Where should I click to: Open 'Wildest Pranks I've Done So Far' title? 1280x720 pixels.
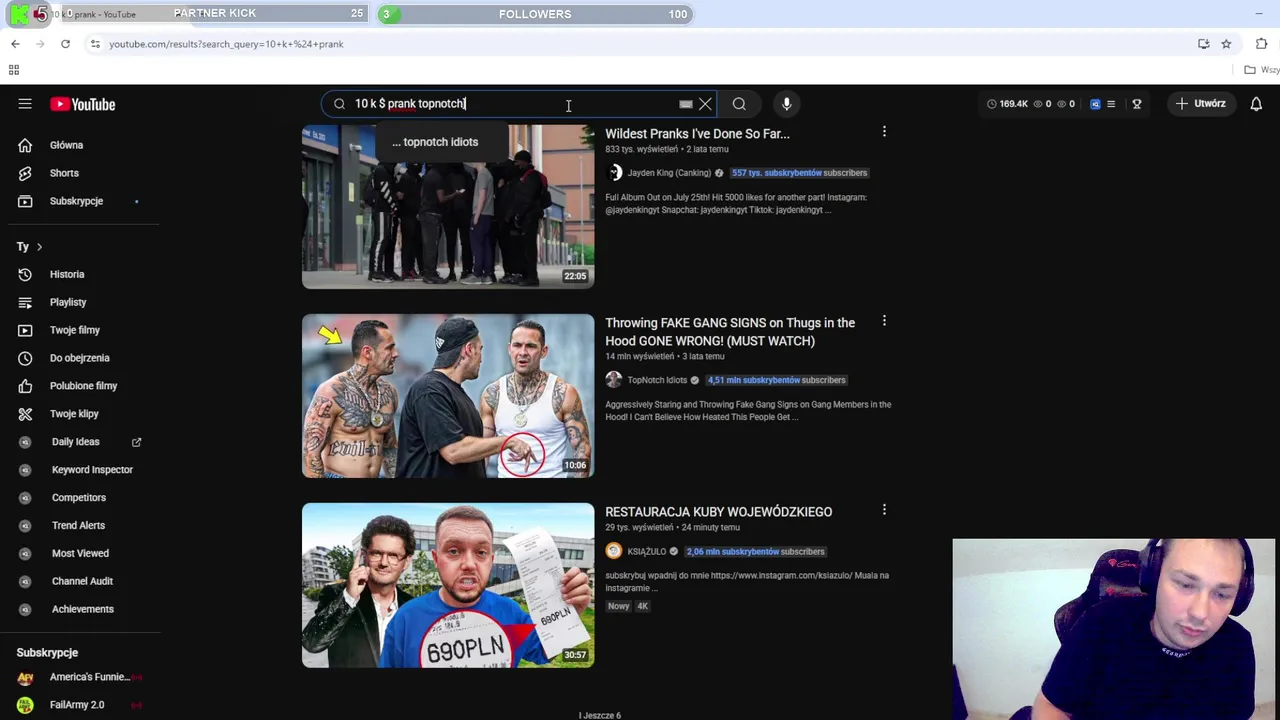[x=697, y=134]
